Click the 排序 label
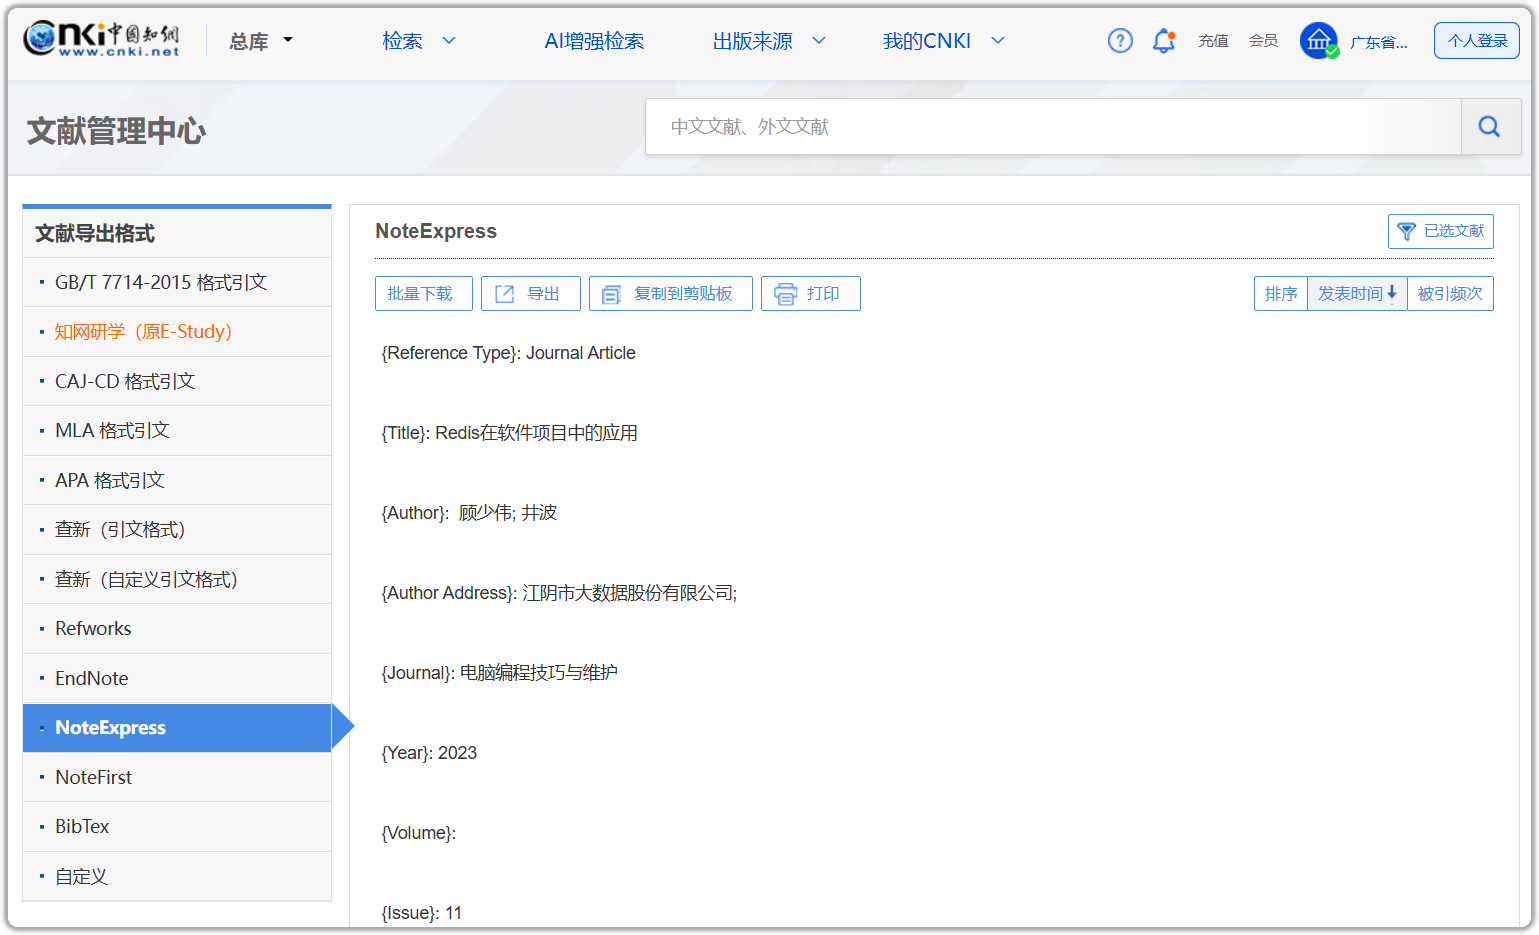This screenshot has height=935, width=1539. click(x=1281, y=294)
